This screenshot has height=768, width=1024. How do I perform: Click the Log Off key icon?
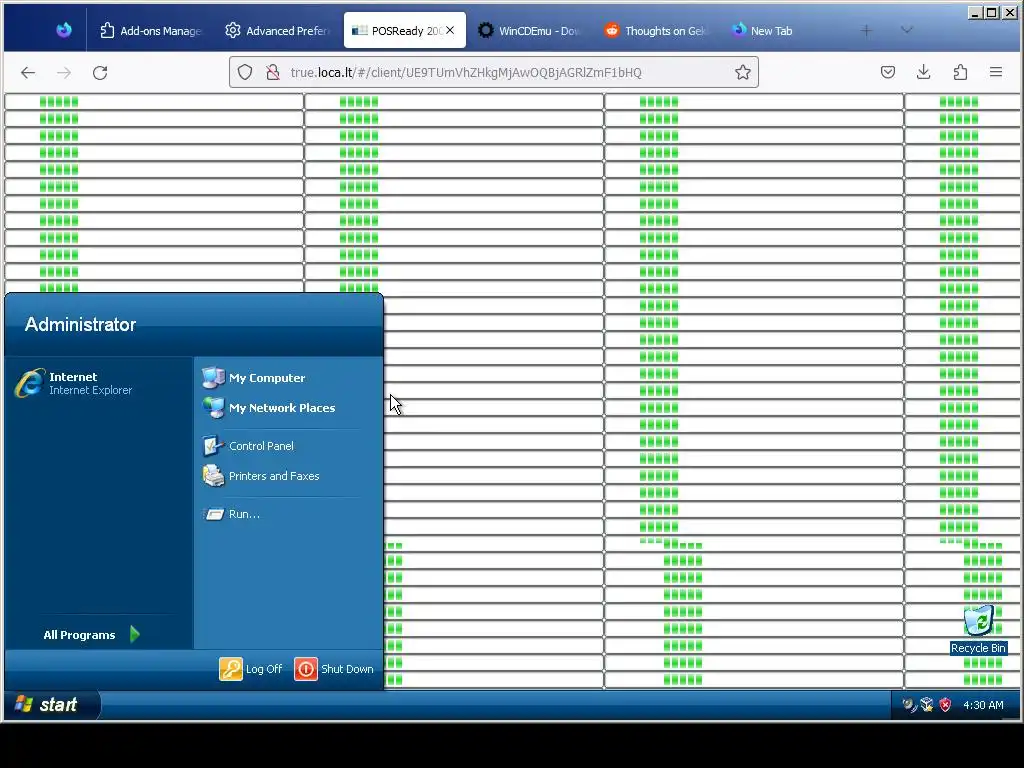click(x=231, y=669)
